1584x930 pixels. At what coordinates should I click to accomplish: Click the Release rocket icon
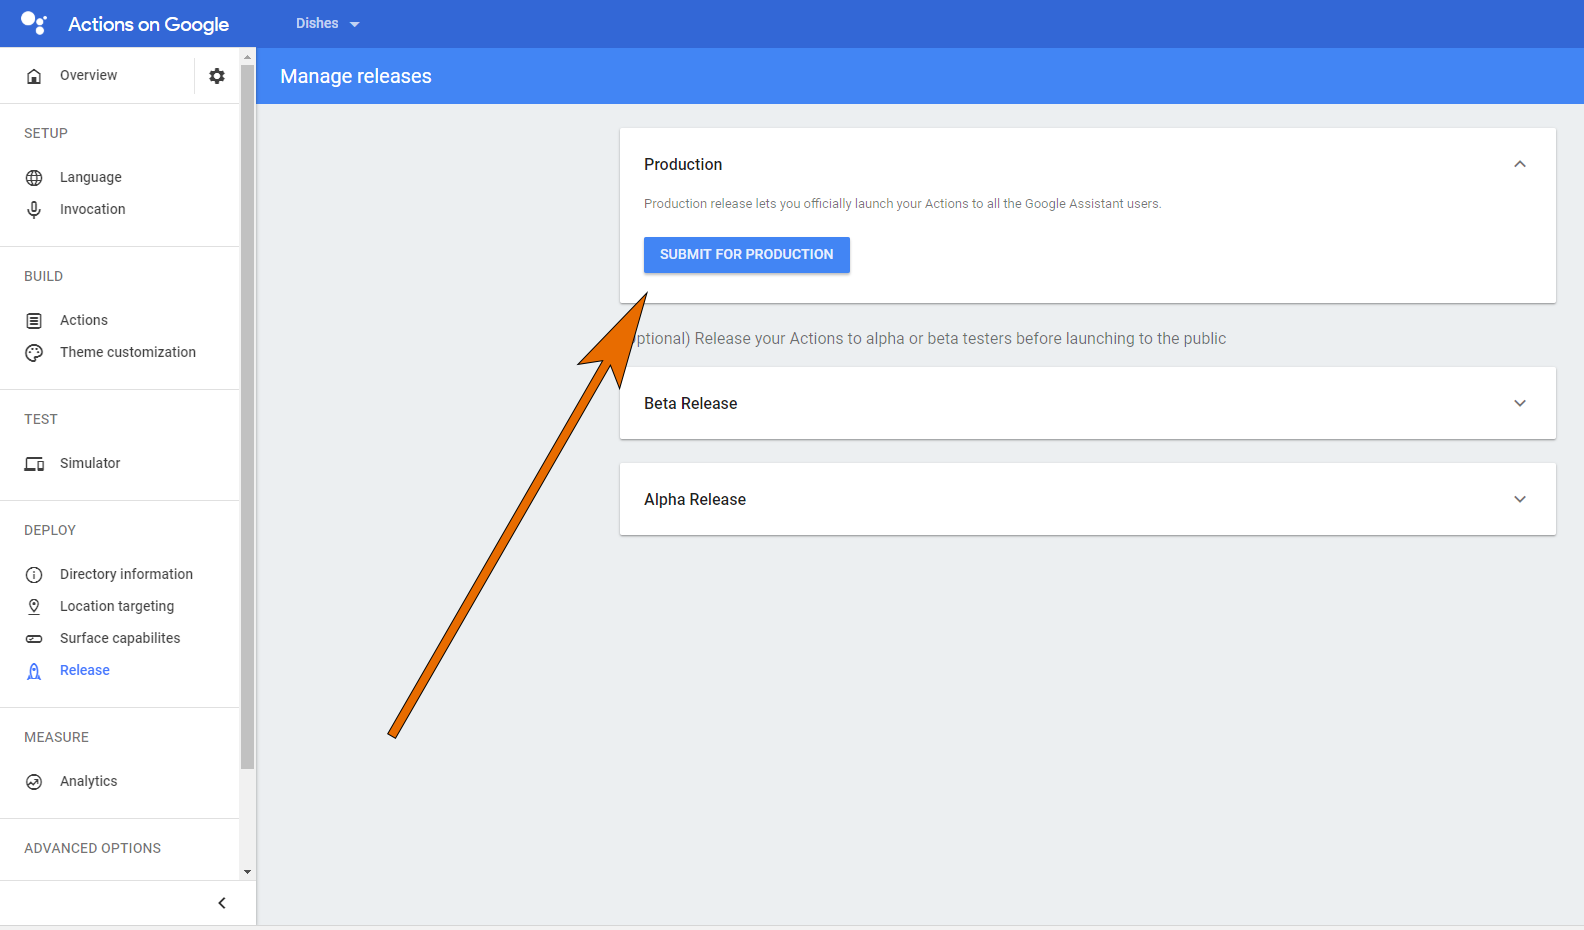pos(34,671)
